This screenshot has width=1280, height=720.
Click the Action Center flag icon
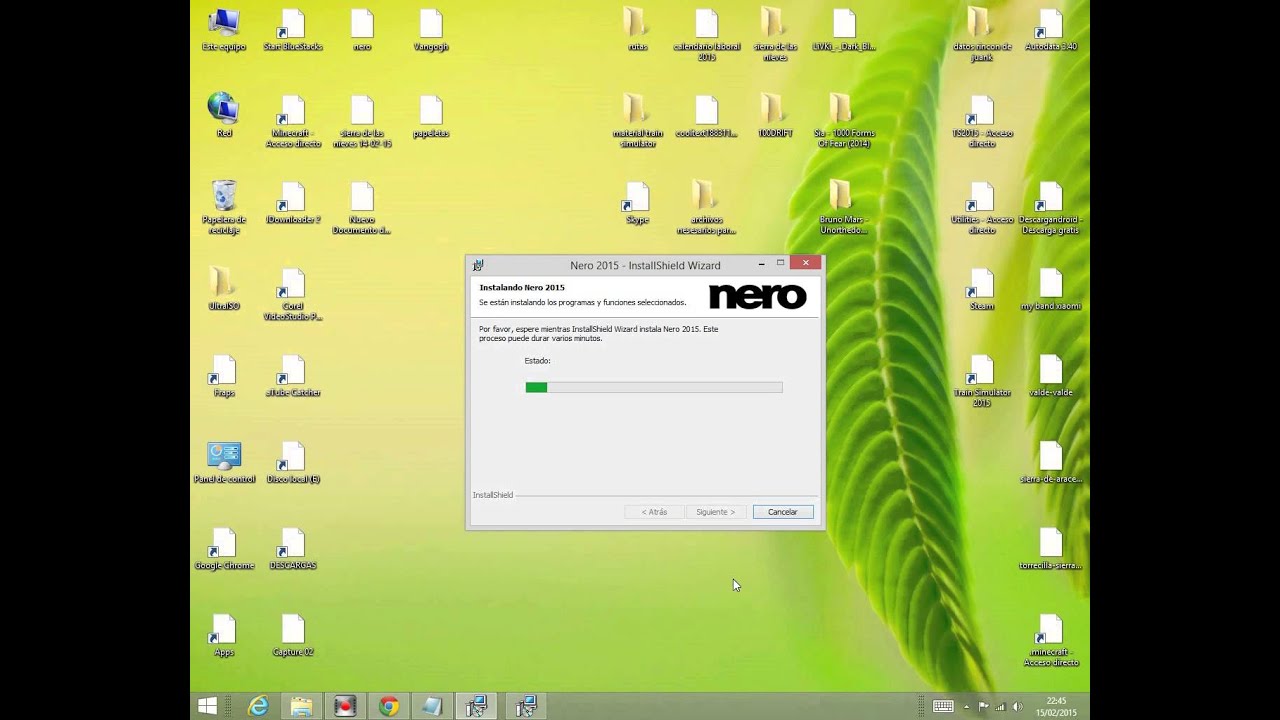[x=983, y=706]
